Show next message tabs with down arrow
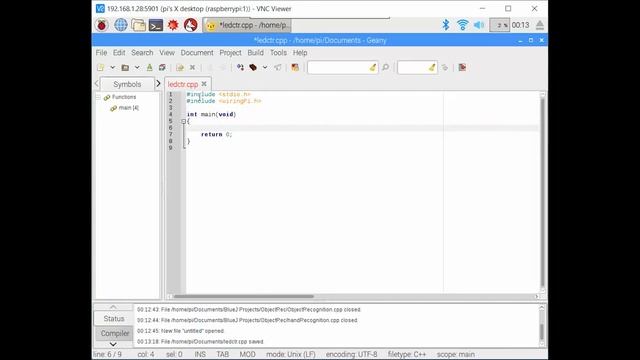 point(113,344)
